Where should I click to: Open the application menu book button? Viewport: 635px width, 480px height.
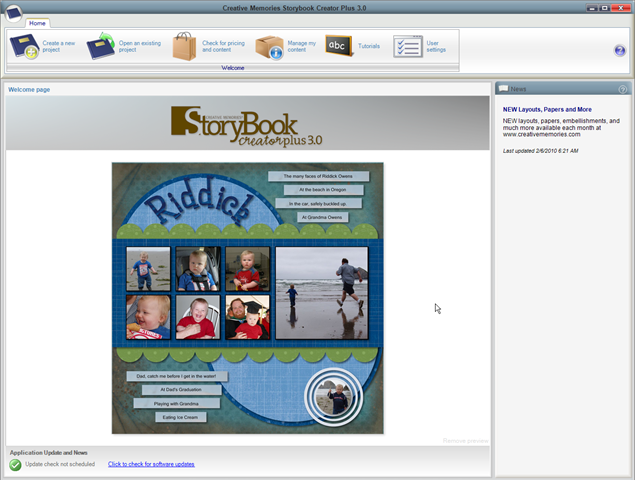click(x=14, y=13)
